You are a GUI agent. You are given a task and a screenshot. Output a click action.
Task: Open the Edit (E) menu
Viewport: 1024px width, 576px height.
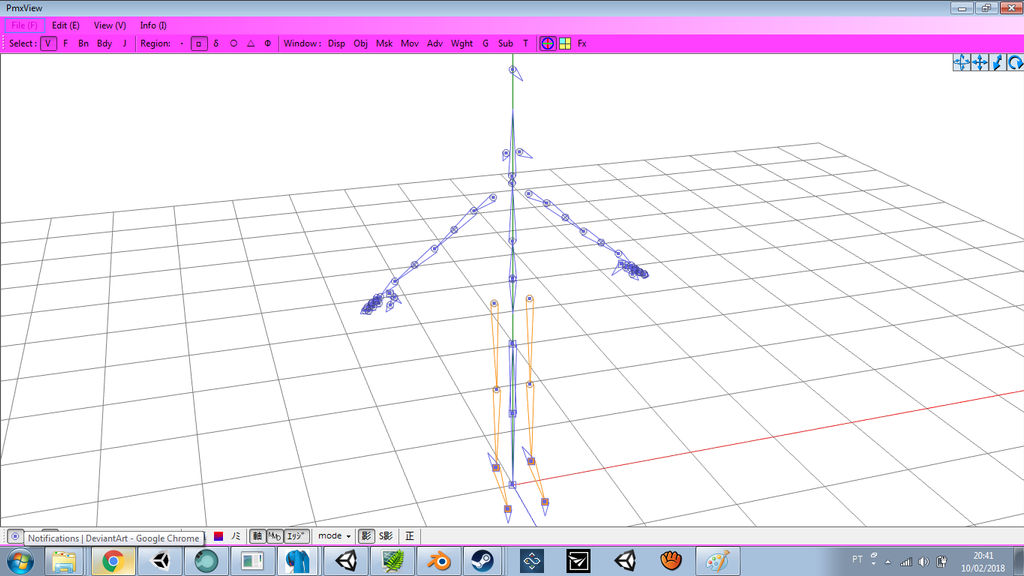tap(63, 25)
